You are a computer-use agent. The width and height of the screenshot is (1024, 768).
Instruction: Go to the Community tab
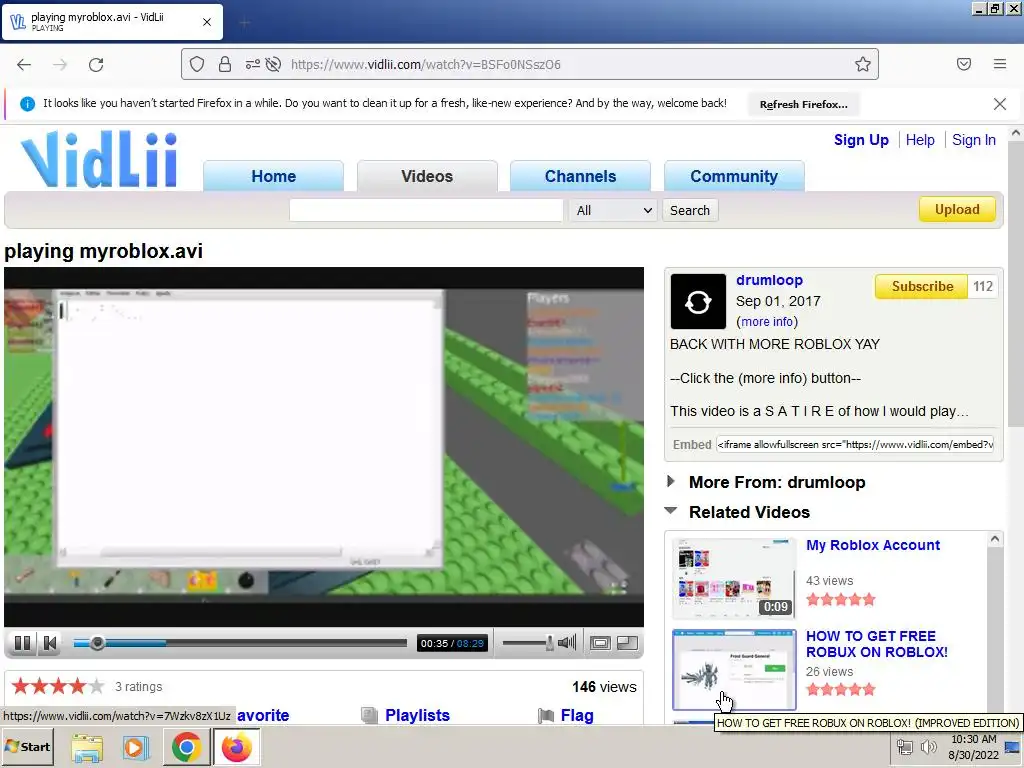[x=734, y=176]
